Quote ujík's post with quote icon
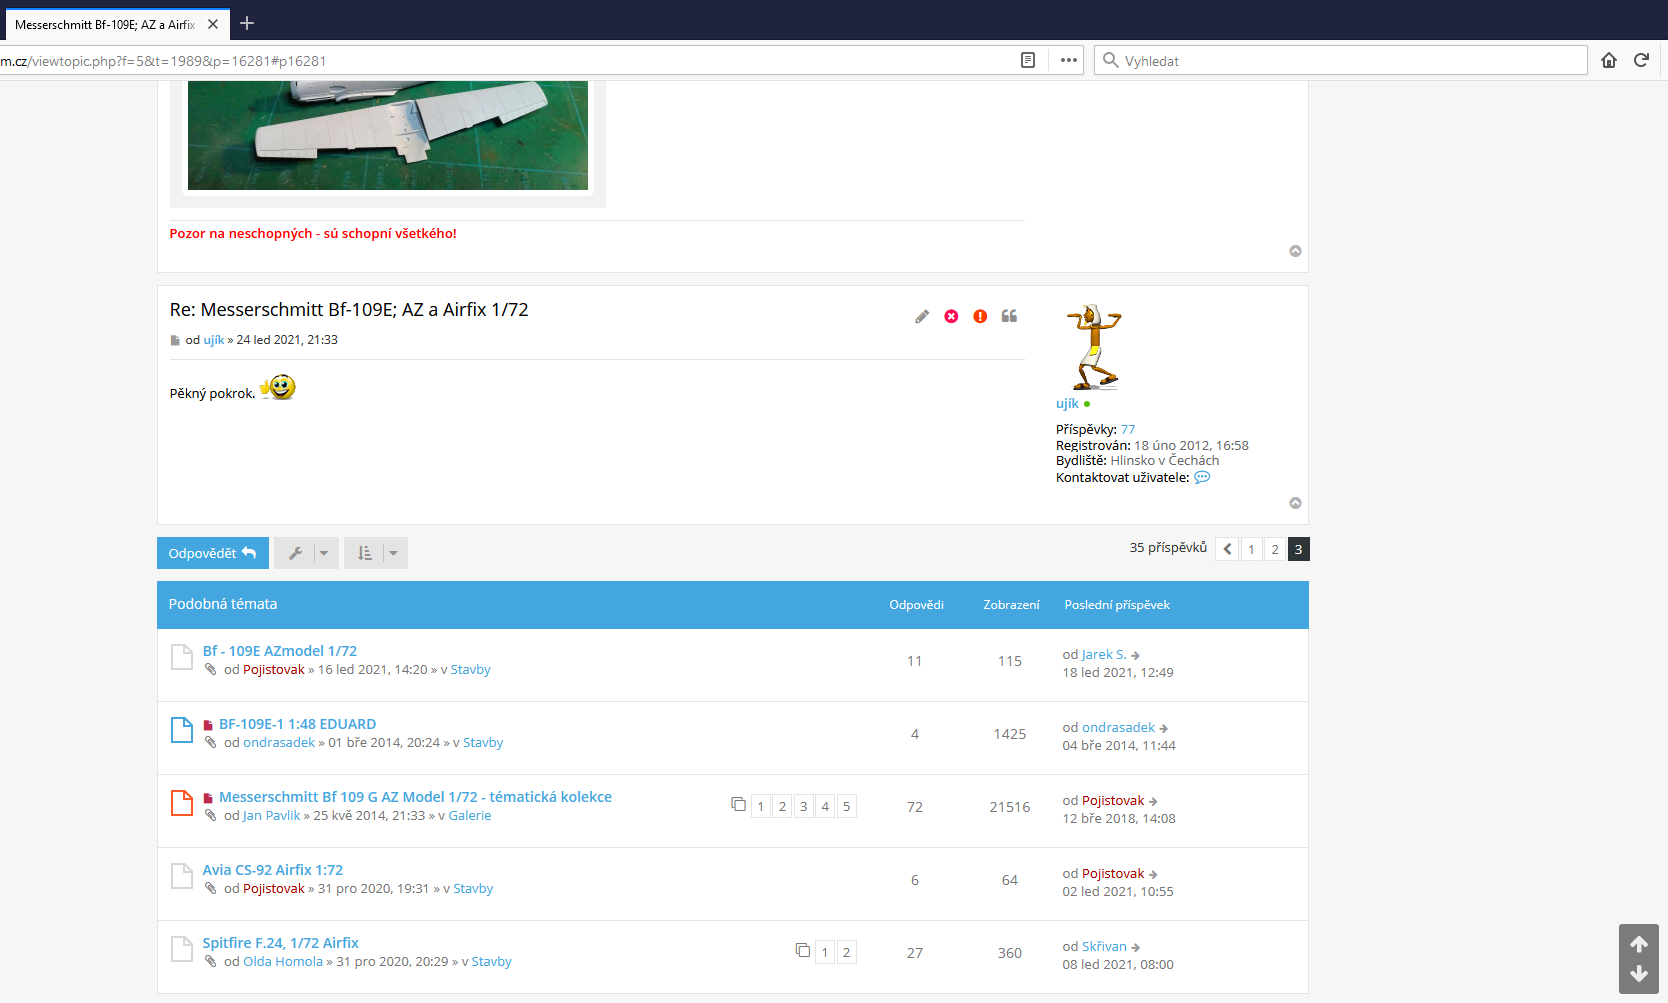Screen dimensions: 1668x1003 (1009, 316)
